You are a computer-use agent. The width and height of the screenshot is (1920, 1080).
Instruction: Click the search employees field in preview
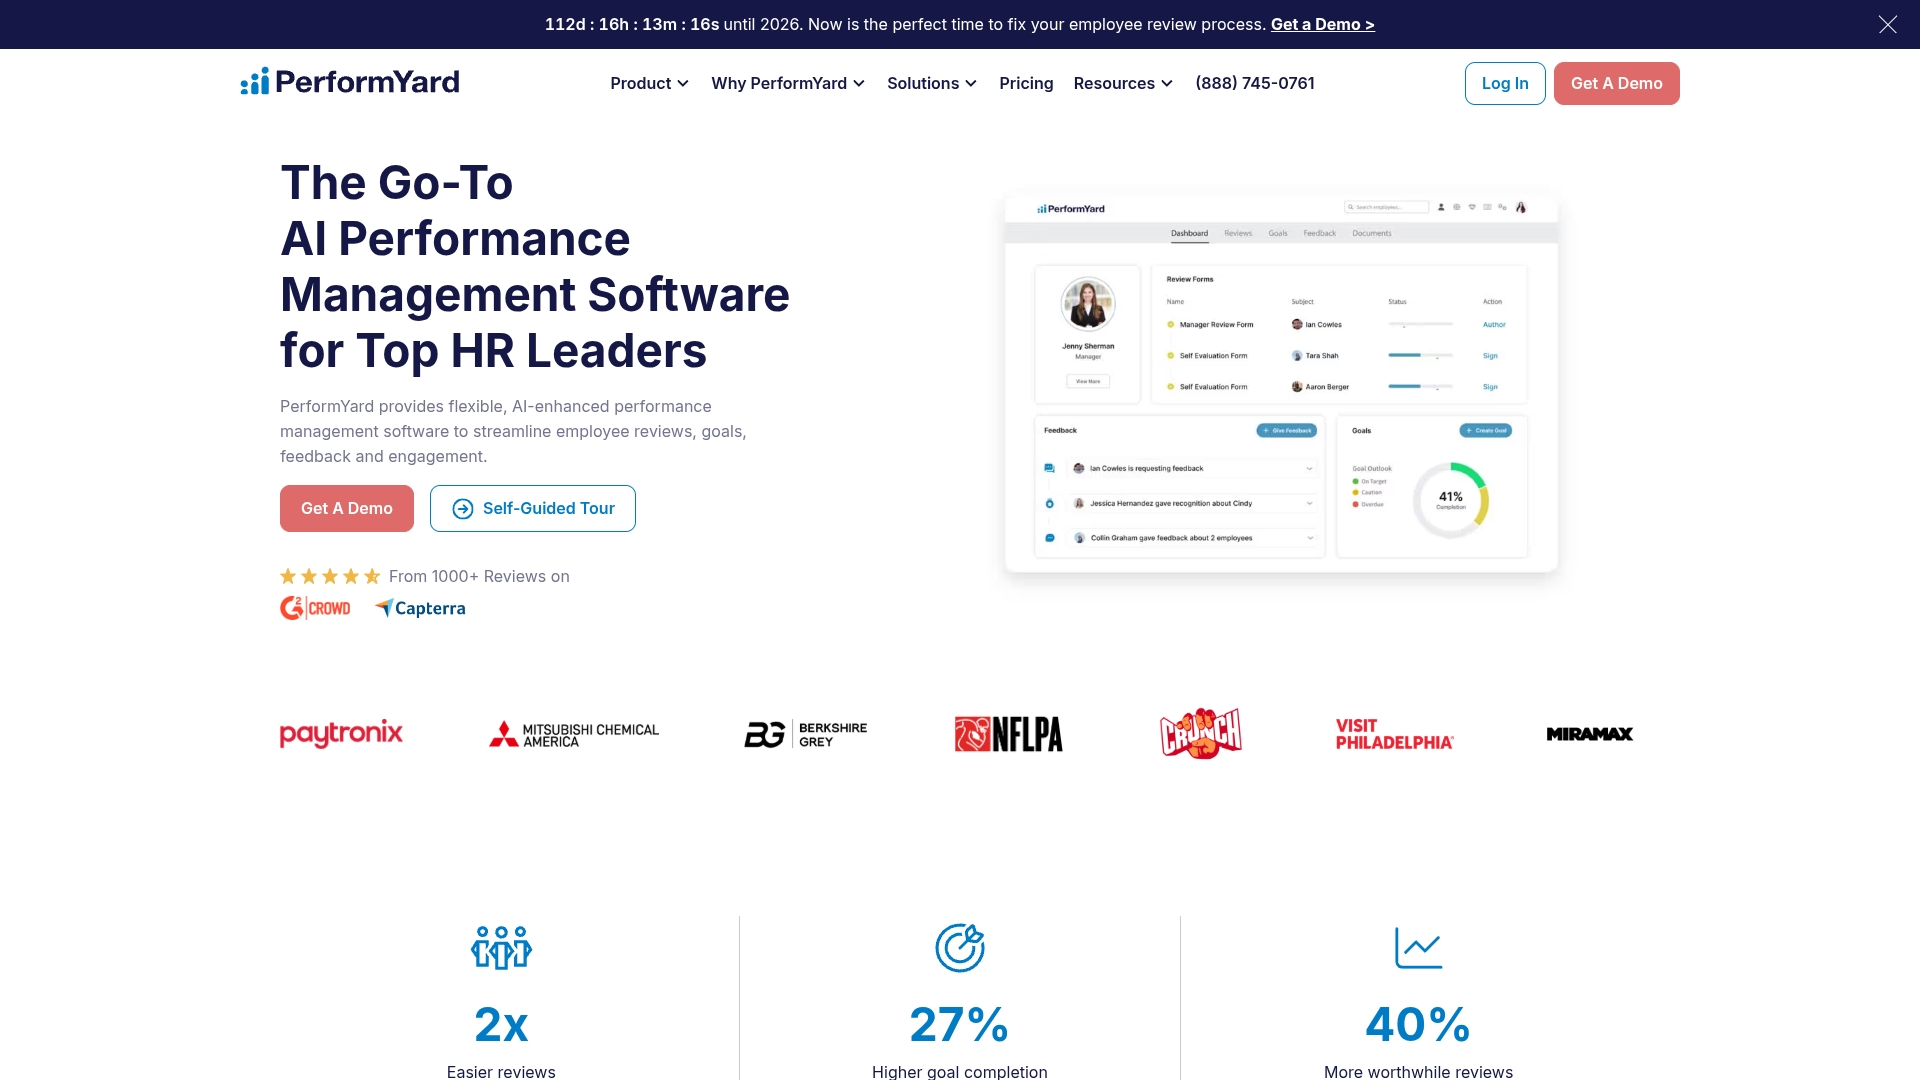1386,207
